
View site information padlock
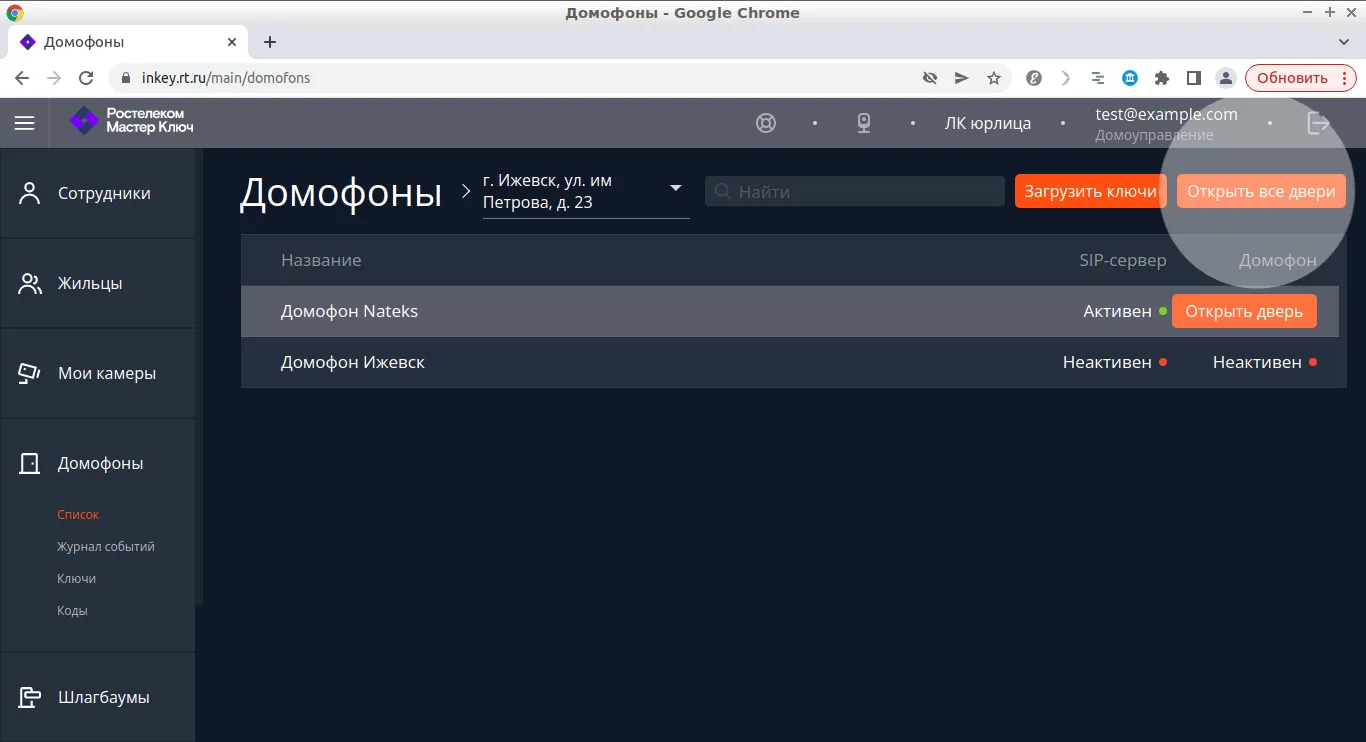(x=126, y=78)
